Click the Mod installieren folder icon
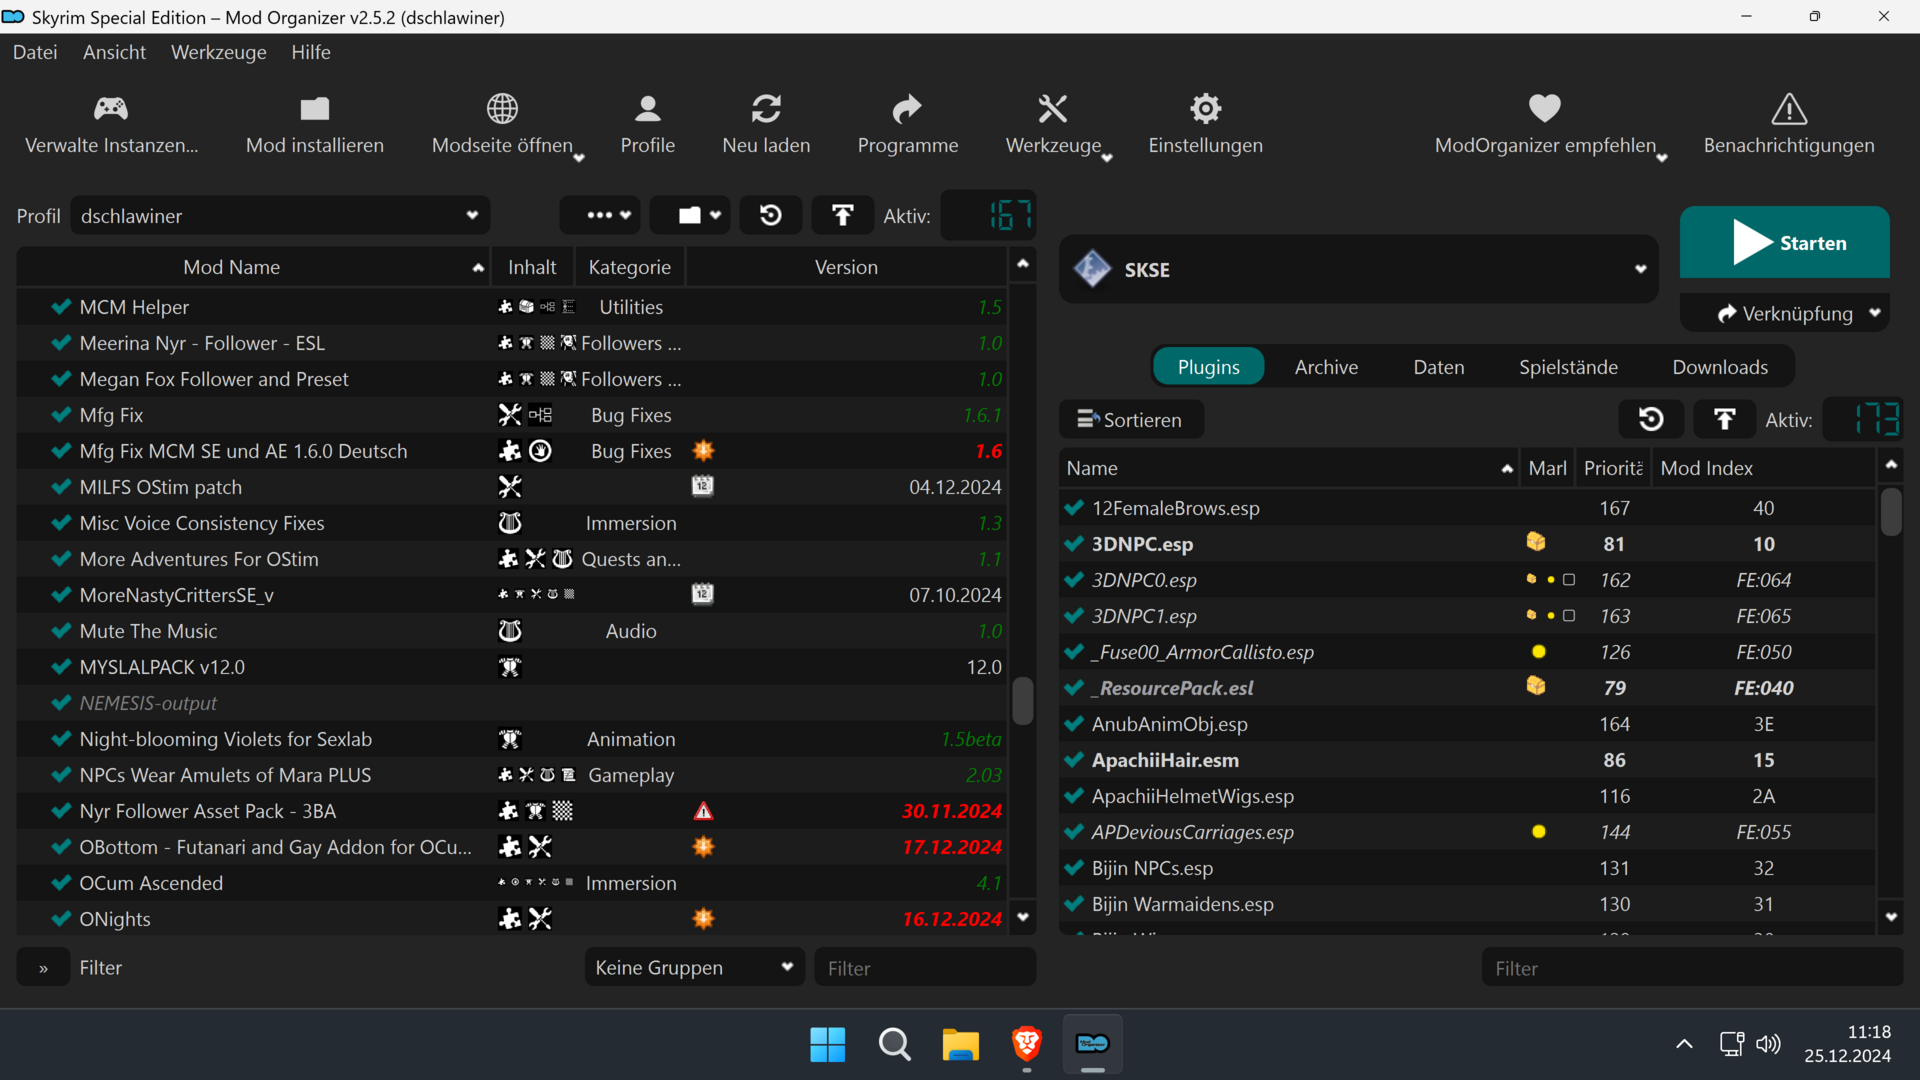 315,108
